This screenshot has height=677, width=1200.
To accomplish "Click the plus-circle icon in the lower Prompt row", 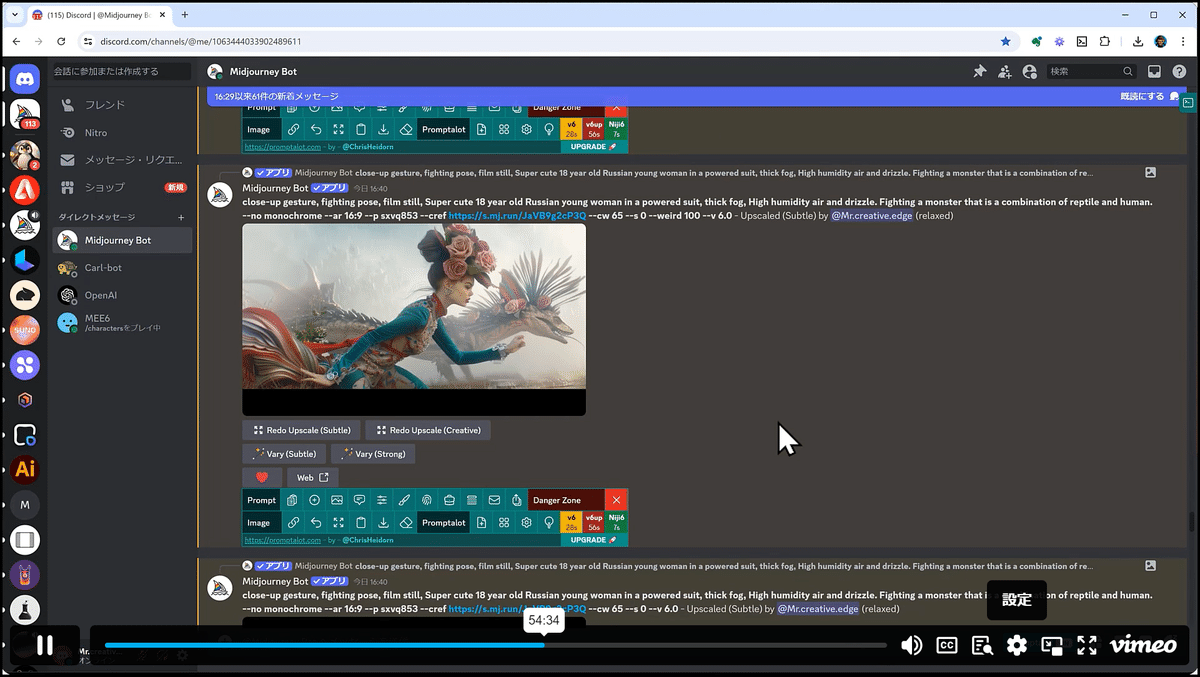I will click(314, 500).
